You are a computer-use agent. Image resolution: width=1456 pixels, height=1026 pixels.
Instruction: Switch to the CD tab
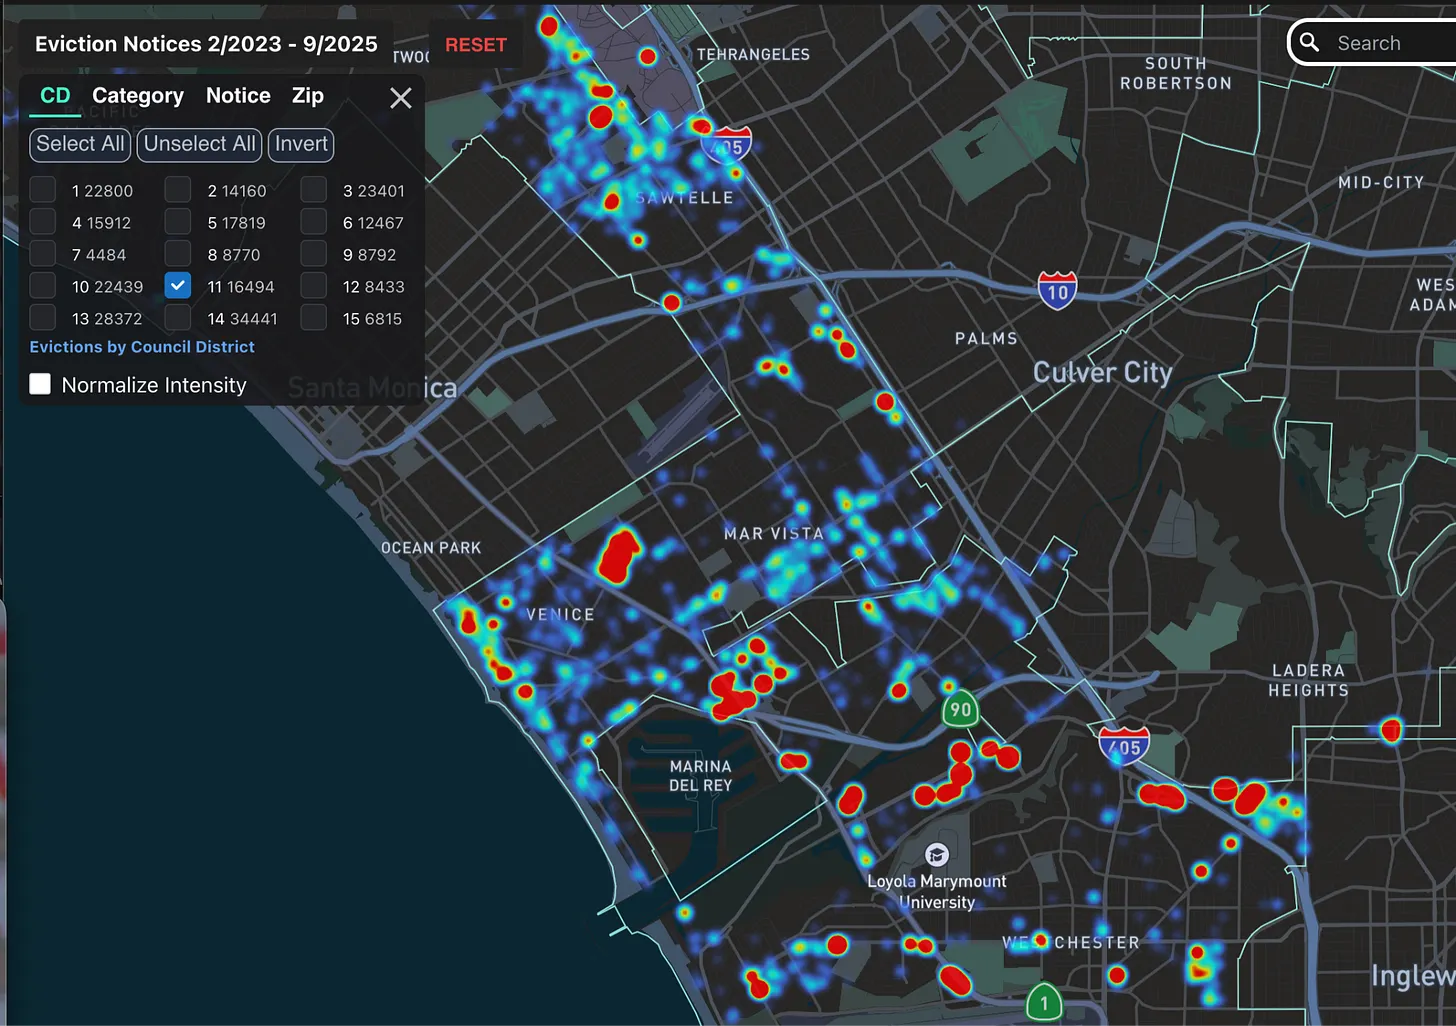pos(55,96)
